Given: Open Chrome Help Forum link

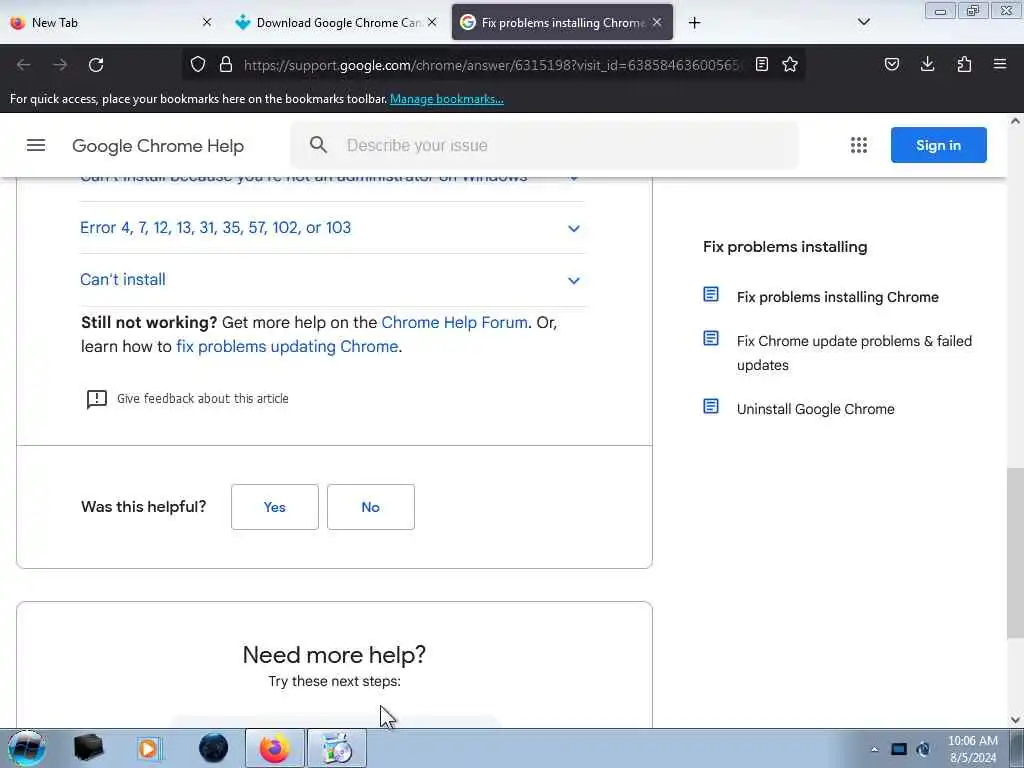Looking at the screenshot, I should (455, 323).
